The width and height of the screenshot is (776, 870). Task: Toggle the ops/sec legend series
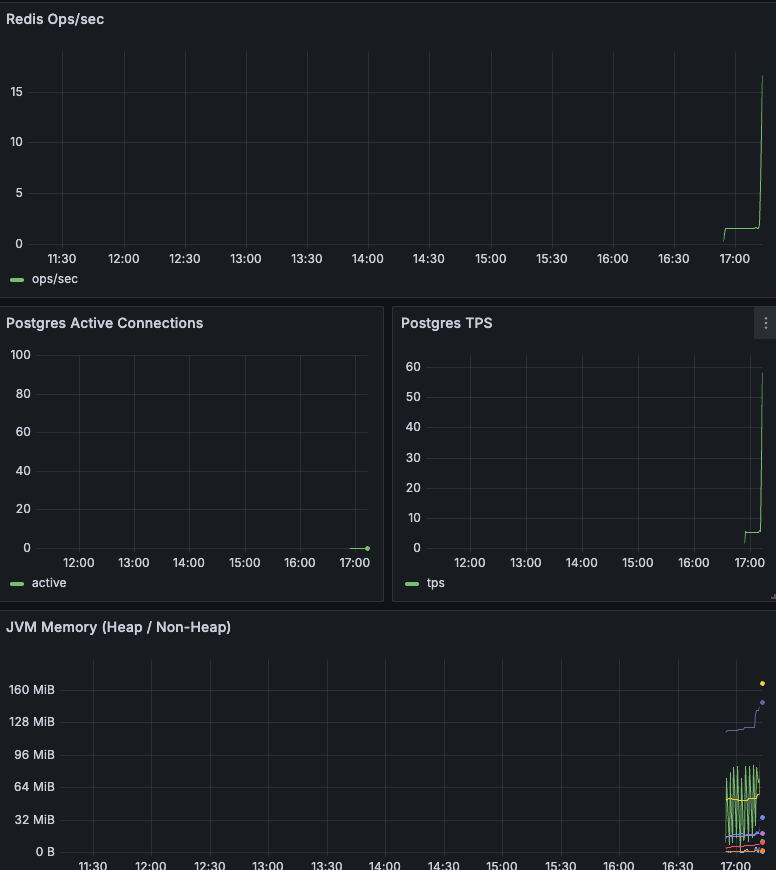click(x=55, y=279)
